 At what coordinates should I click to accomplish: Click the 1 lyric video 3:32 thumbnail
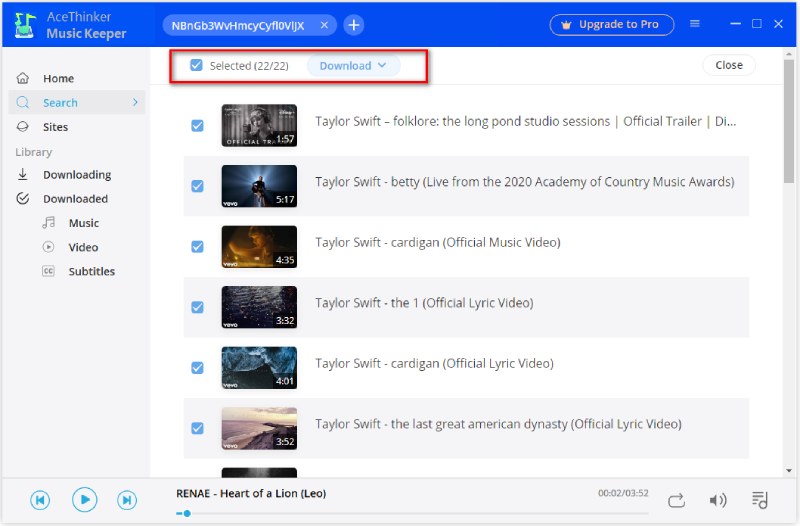tap(259, 307)
